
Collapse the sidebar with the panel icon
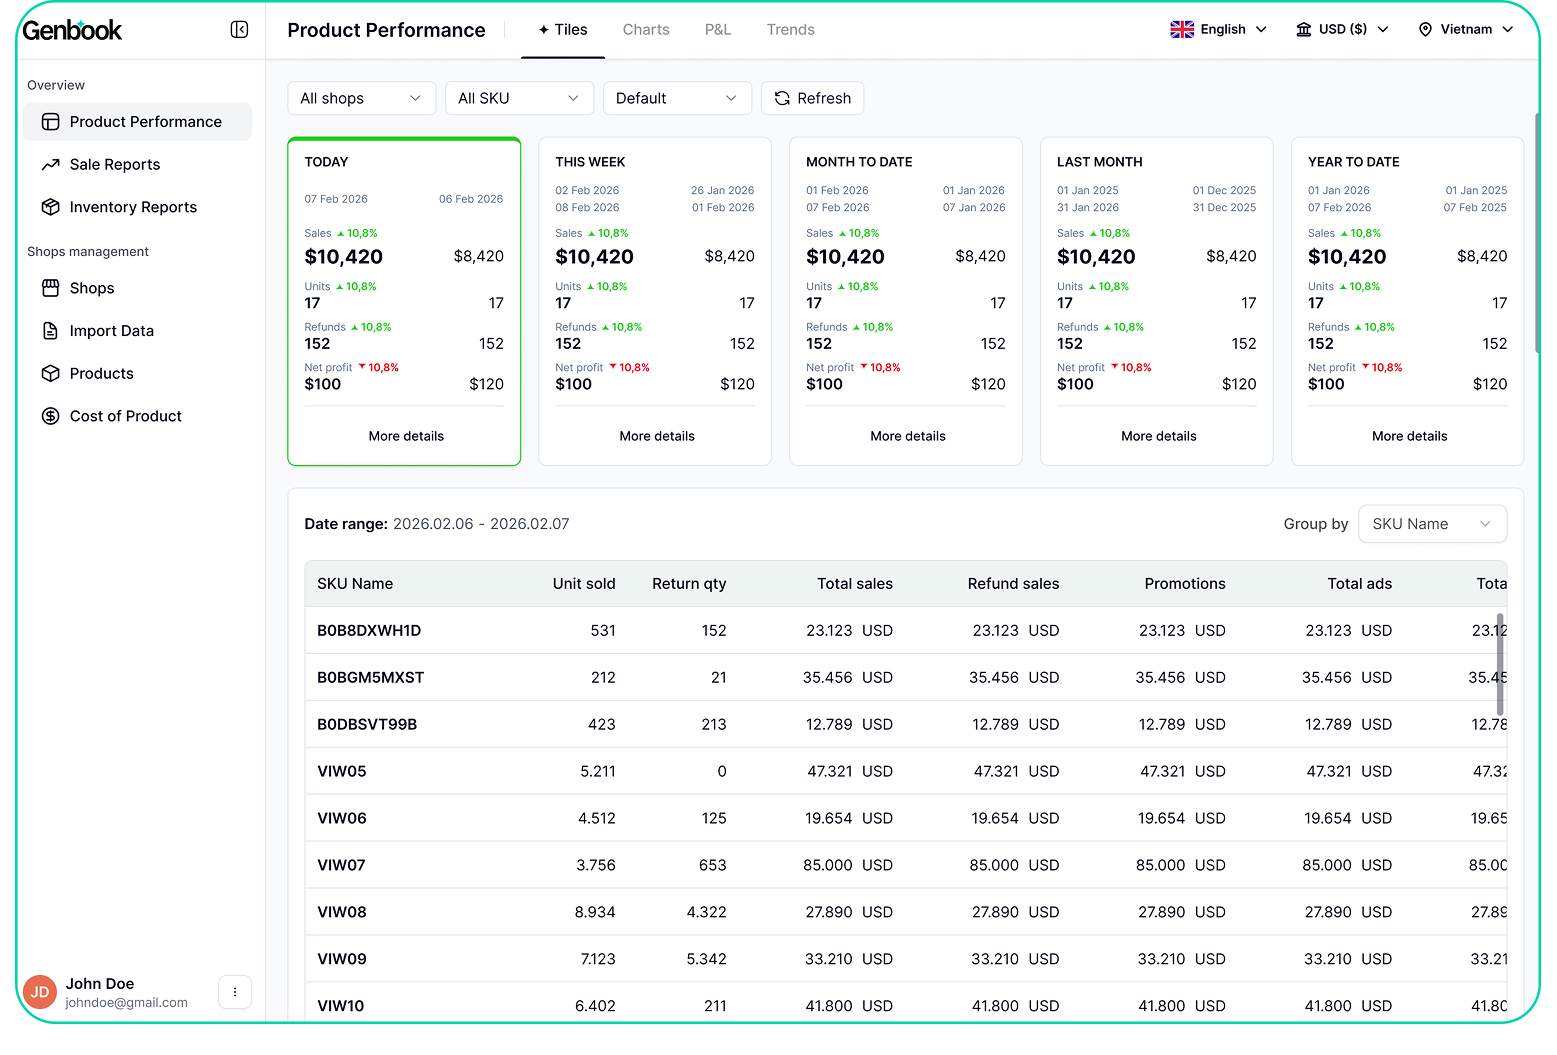pyautogui.click(x=239, y=30)
